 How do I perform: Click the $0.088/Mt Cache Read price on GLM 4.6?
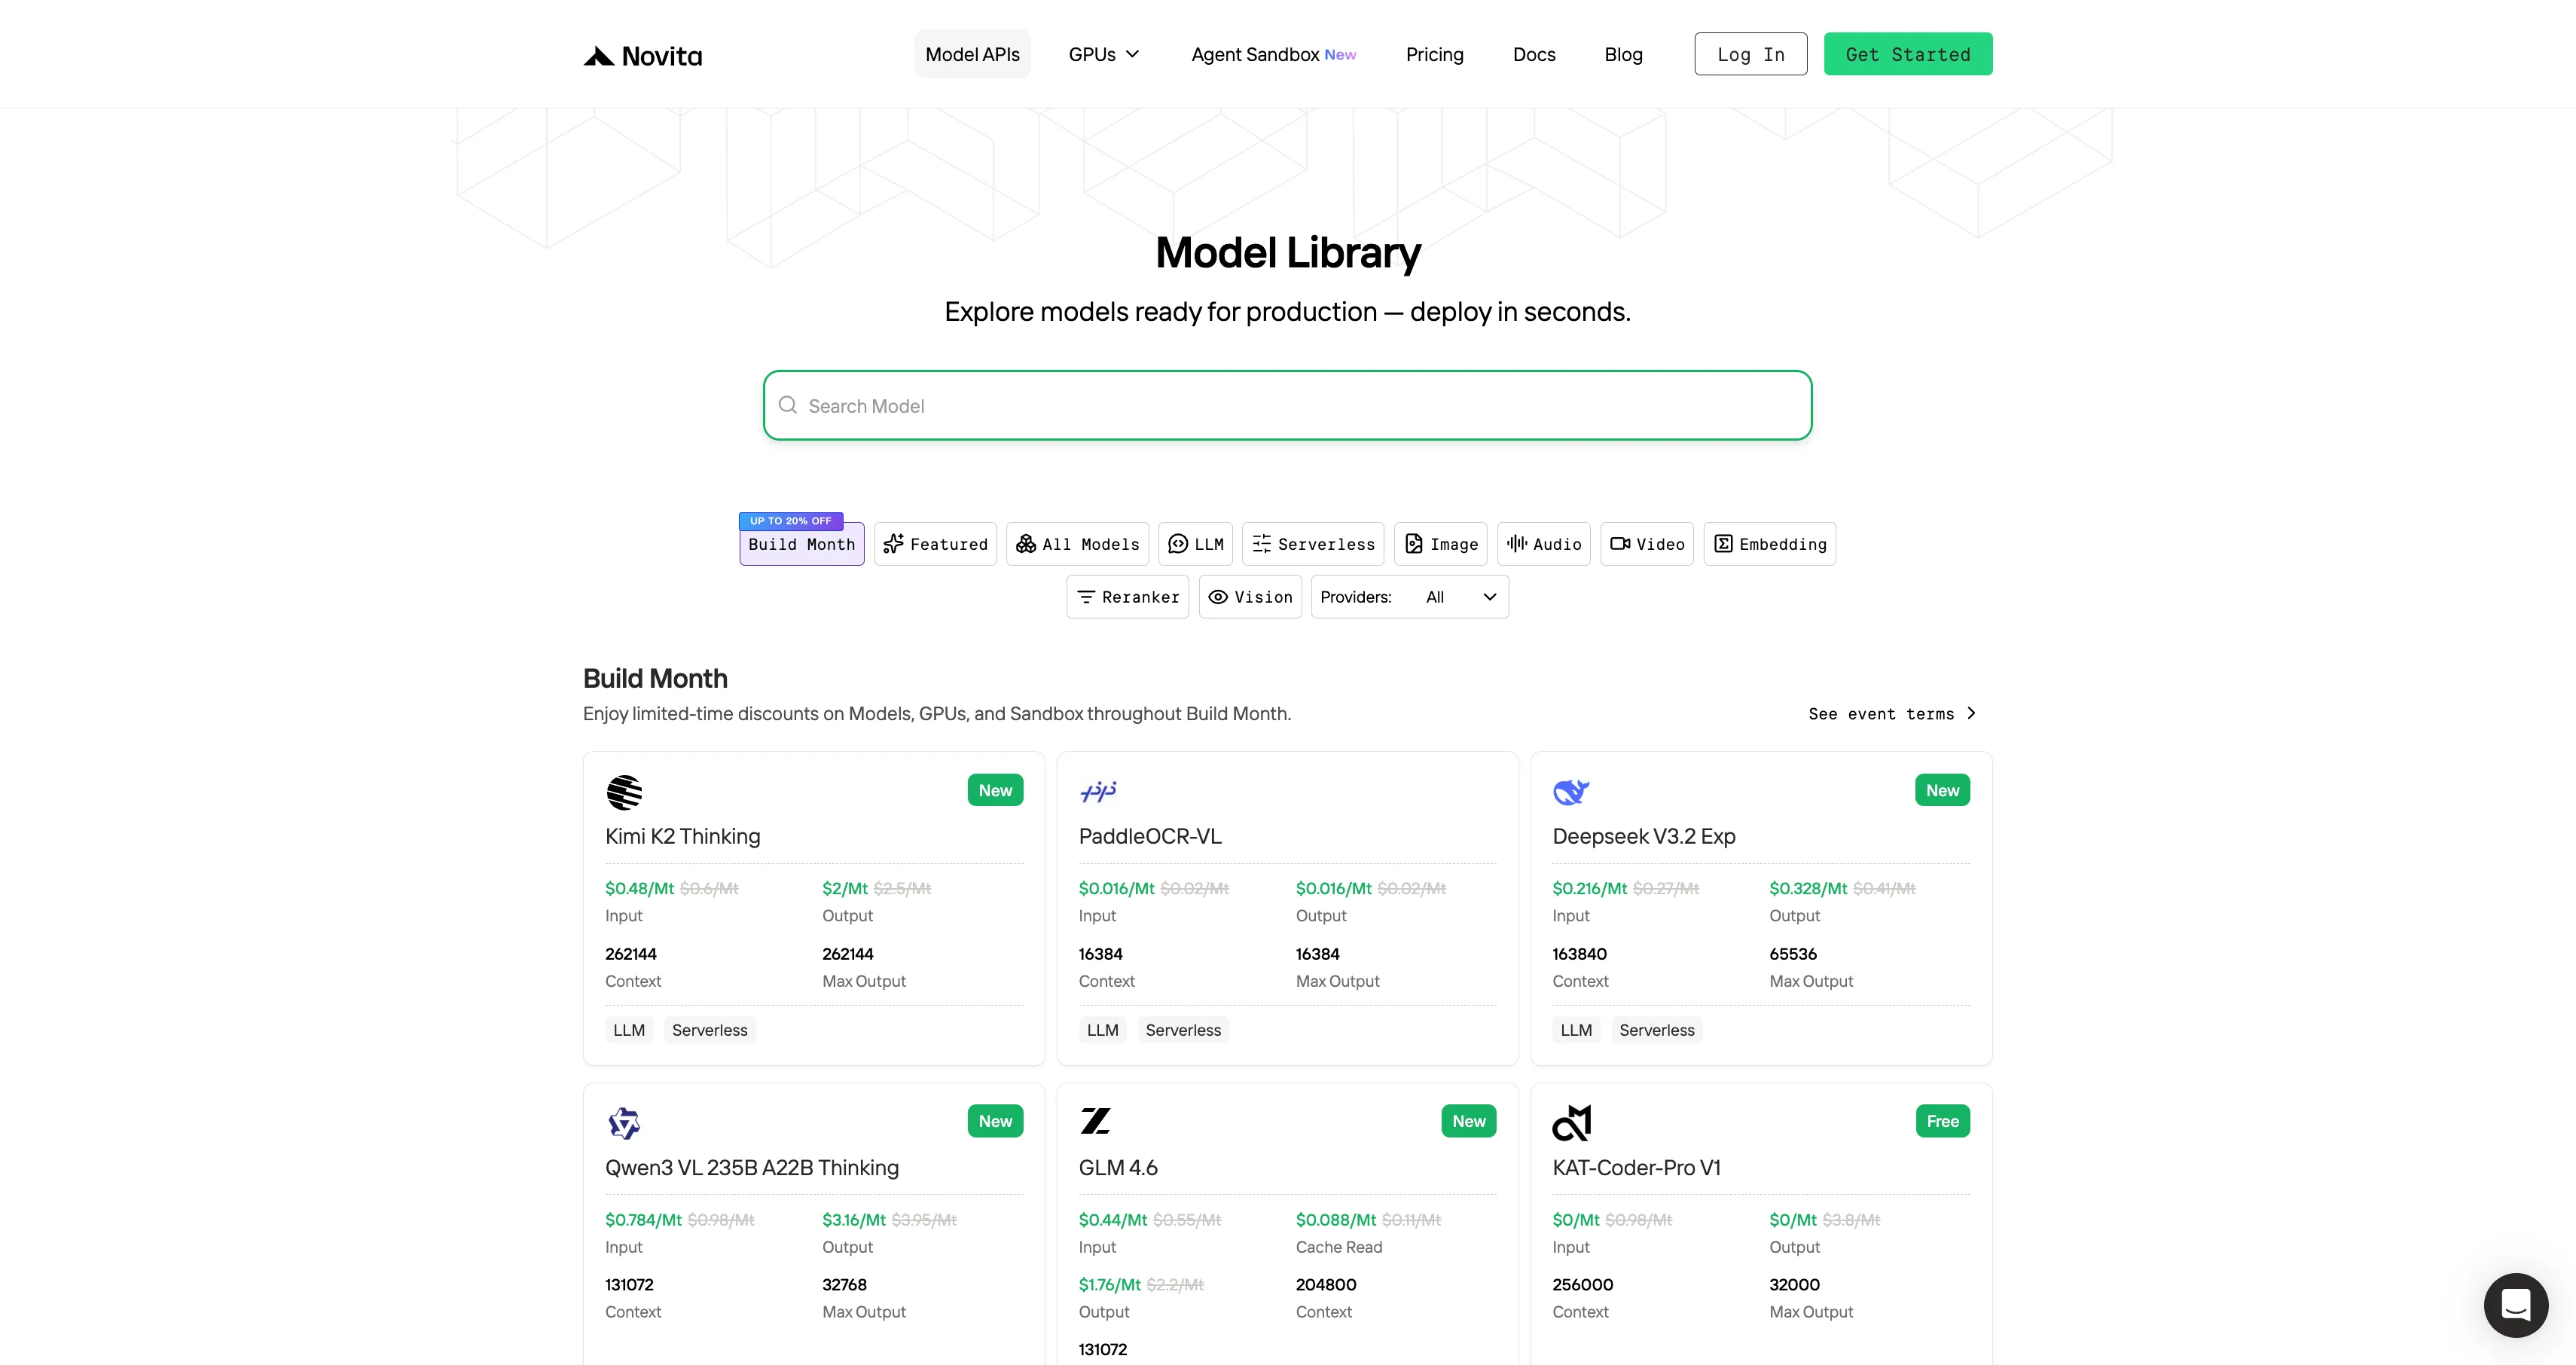[x=1336, y=1220]
